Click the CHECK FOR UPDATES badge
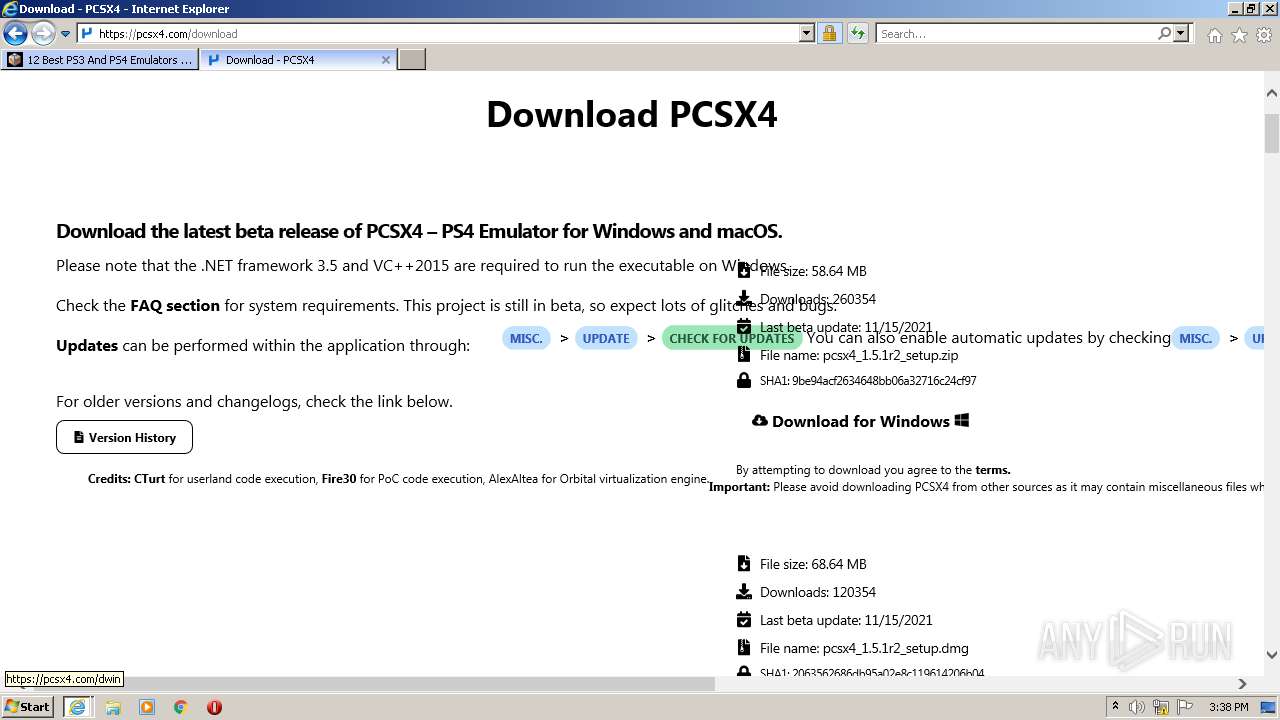Viewport: 1280px width, 720px height. pyautogui.click(x=731, y=339)
